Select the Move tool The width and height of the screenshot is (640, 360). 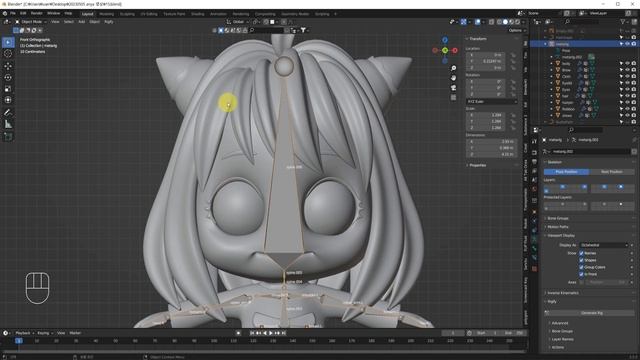click(8, 66)
